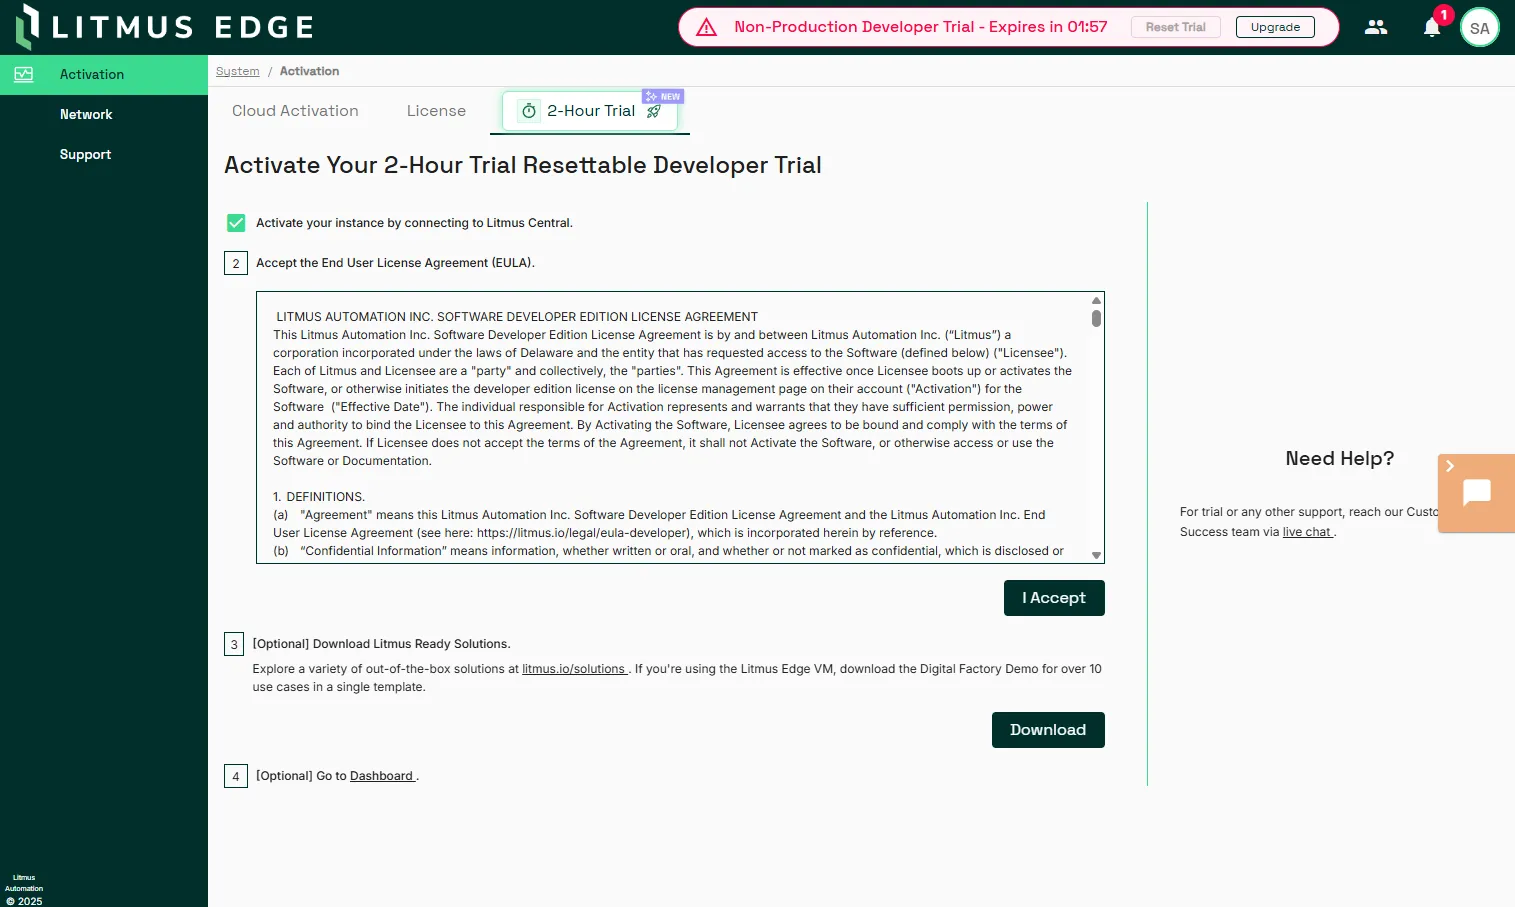
Task: Open the users/people icon in header
Action: (x=1376, y=27)
